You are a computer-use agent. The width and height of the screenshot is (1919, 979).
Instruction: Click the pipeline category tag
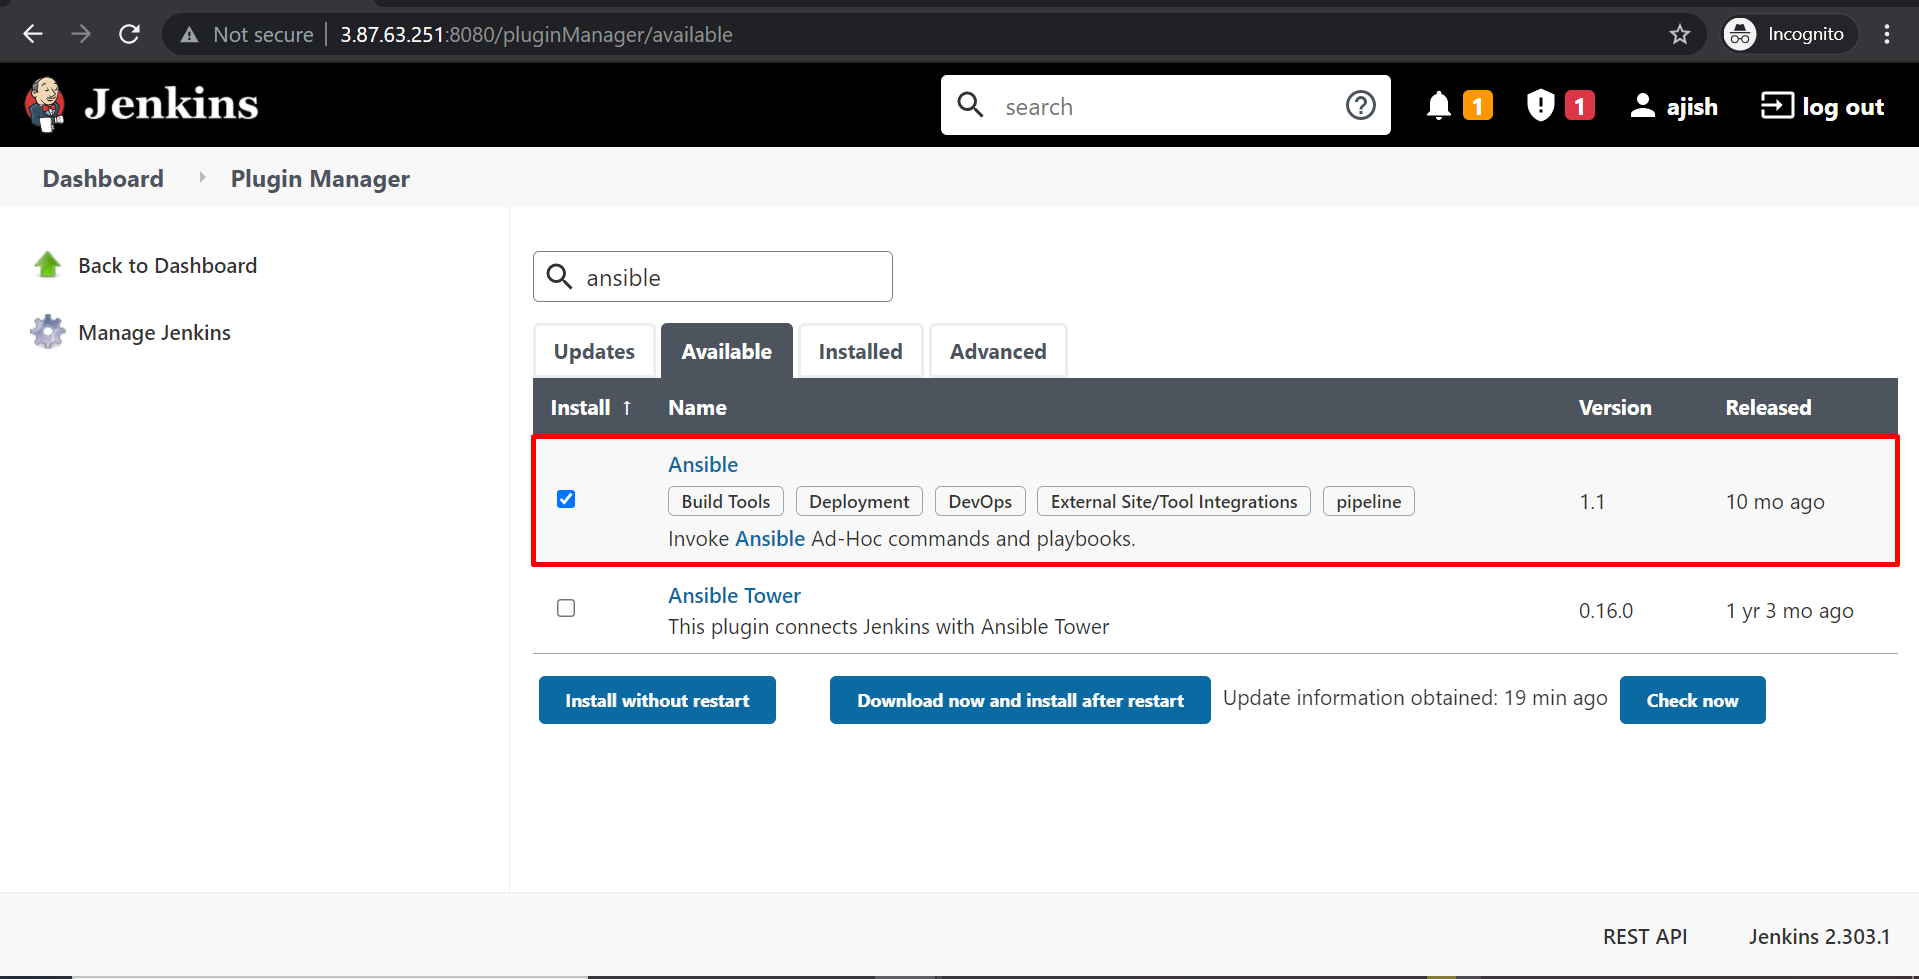point(1369,501)
